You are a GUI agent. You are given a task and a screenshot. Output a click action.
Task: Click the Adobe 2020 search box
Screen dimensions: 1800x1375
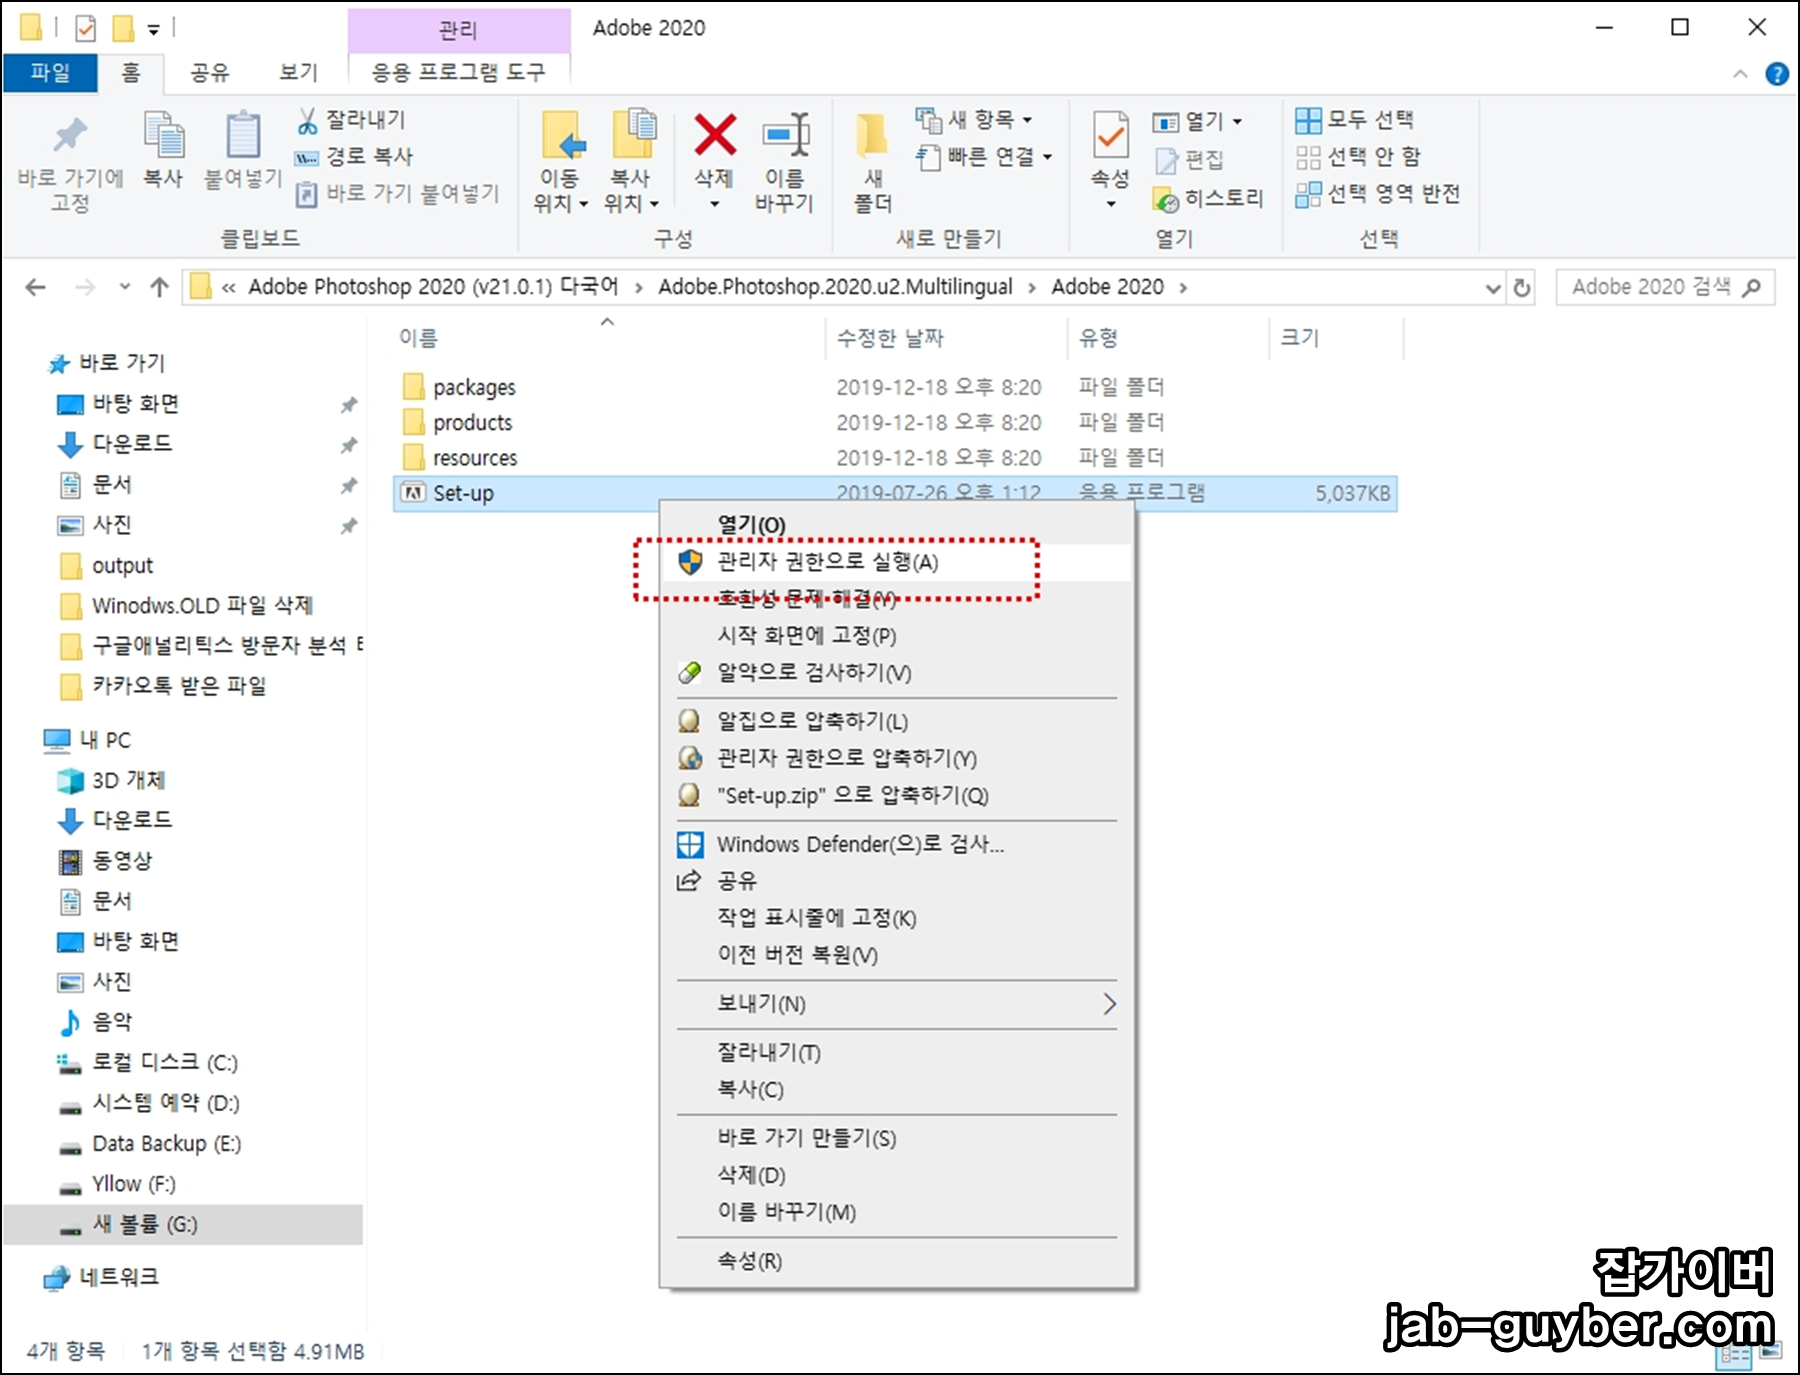[1665, 288]
